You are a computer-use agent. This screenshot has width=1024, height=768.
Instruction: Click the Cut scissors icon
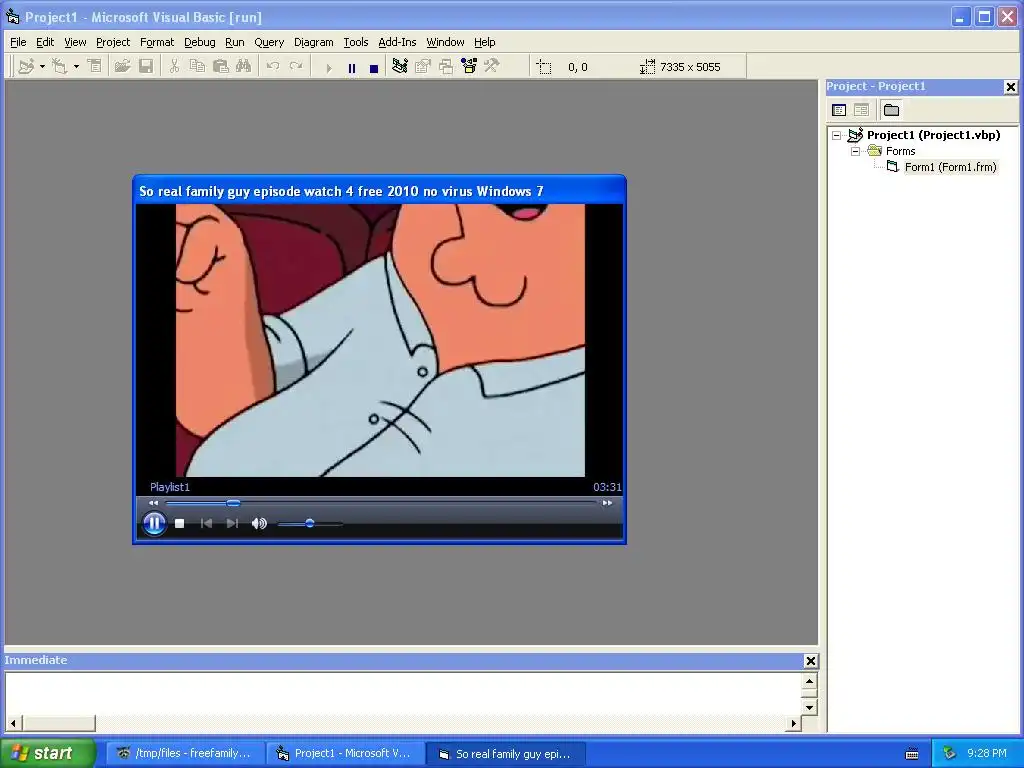click(x=174, y=67)
